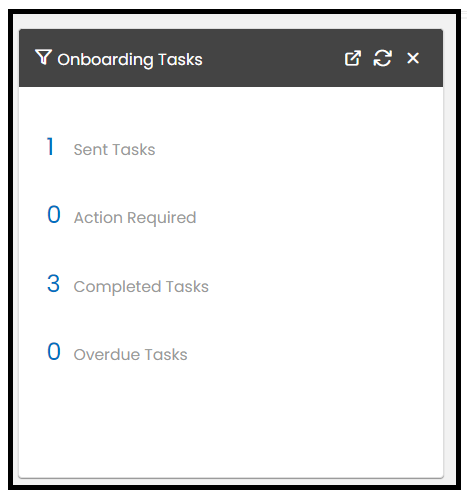Open the Completed Tasks count of 3

tap(53, 284)
